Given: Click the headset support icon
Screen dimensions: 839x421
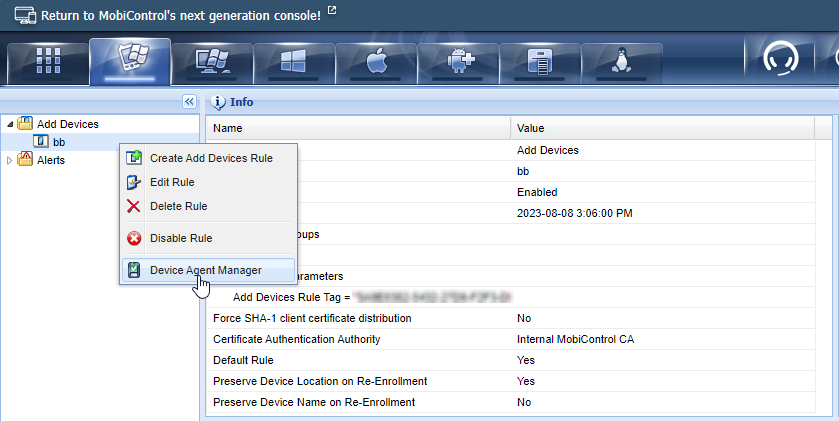Looking at the screenshot, I should click(x=780, y=62).
